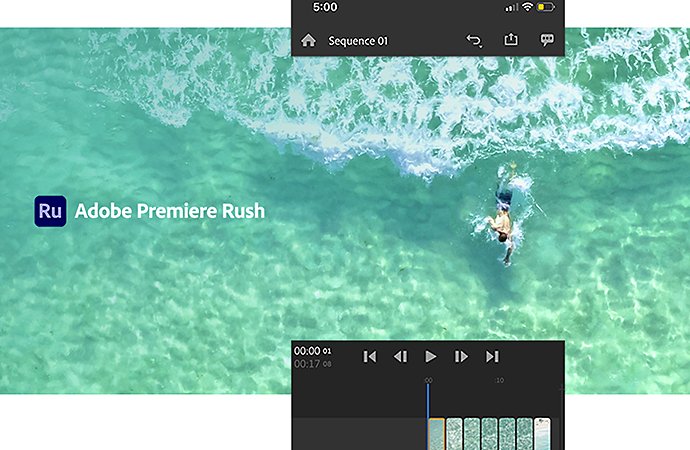Screen dimensions: 690x450
Task: Open the feedback speech bubble icon
Action: [547, 40]
